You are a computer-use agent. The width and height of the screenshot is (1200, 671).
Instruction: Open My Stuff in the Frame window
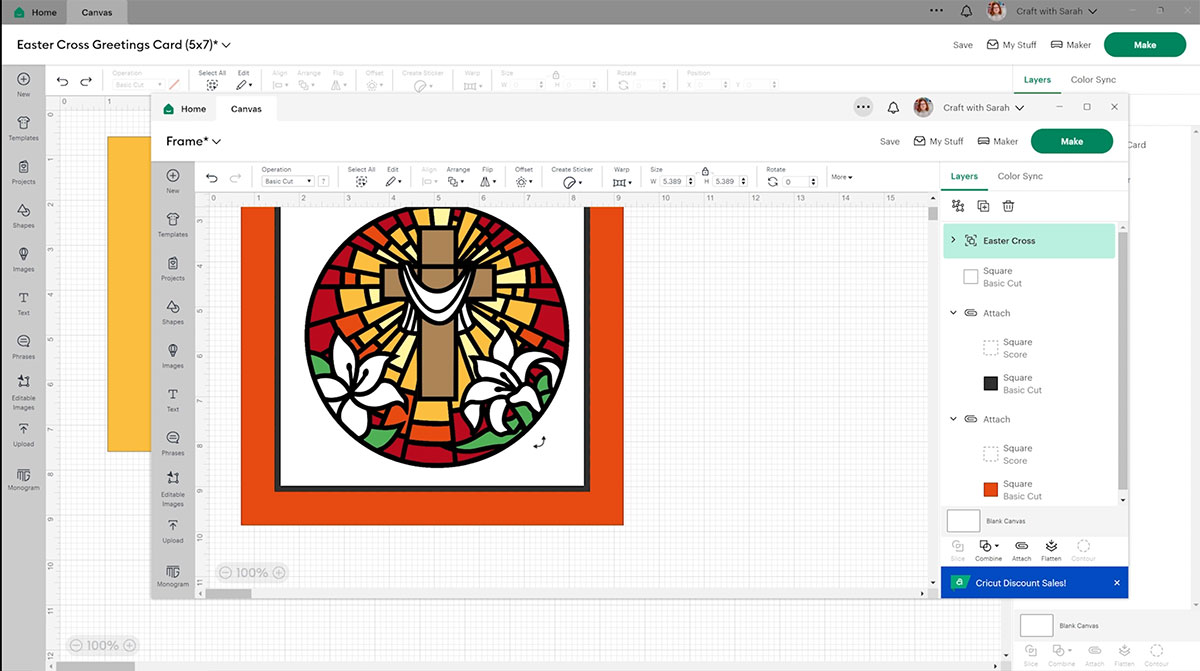coord(939,141)
